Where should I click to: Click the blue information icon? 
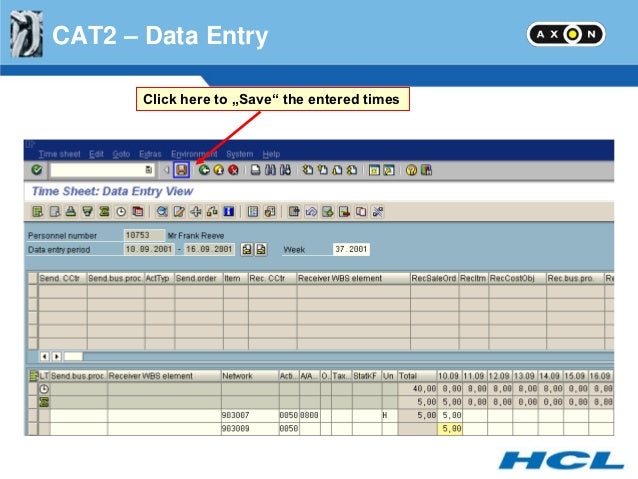tap(229, 212)
